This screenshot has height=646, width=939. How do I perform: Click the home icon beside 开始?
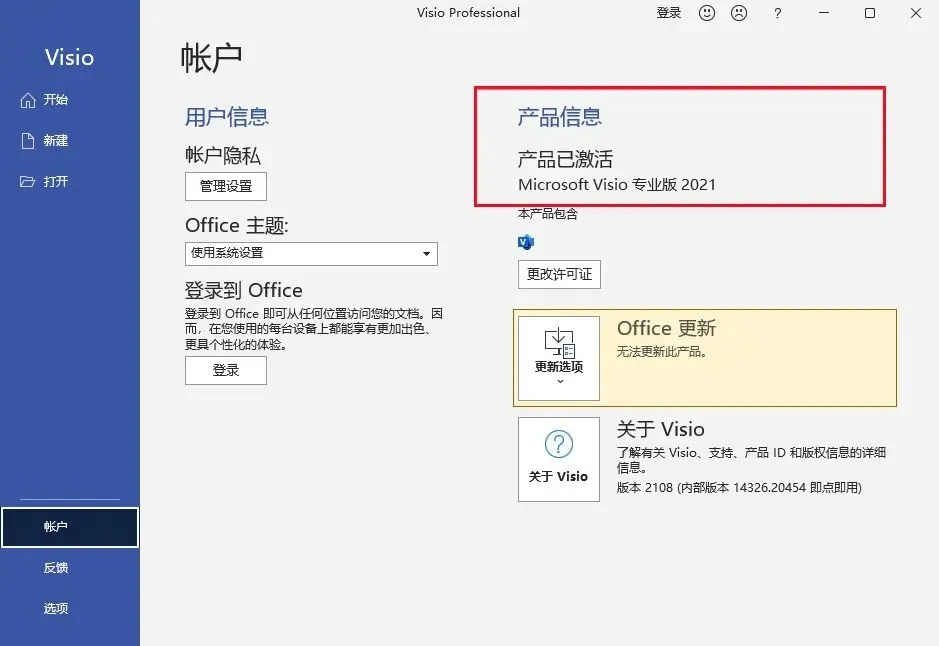pyautogui.click(x=28, y=100)
